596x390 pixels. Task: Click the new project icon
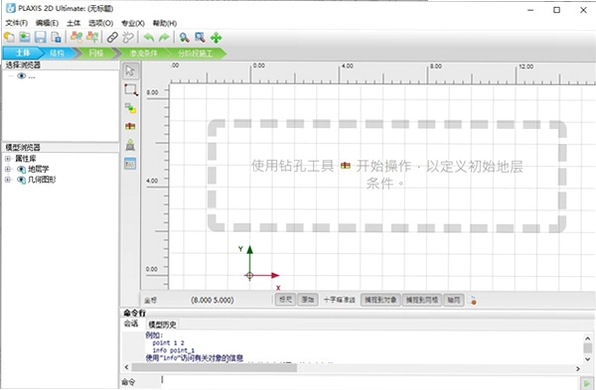click(9, 37)
